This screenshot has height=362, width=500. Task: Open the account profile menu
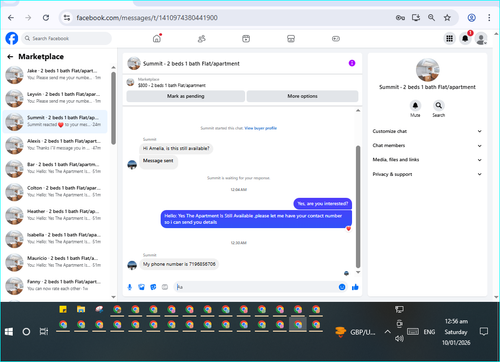coord(481,39)
